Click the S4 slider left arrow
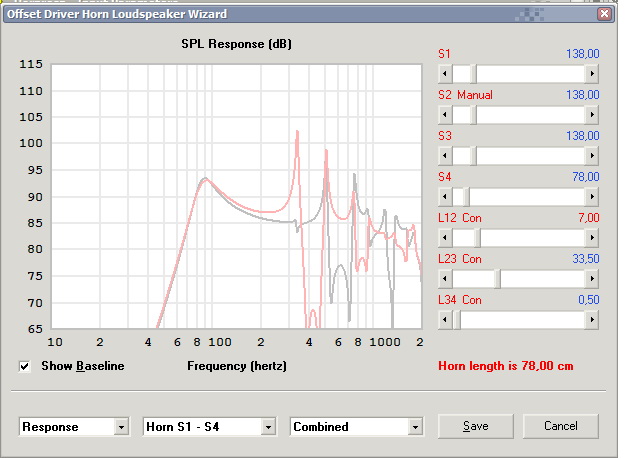This screenshot has height=458, width=640. tap(445, 197)
